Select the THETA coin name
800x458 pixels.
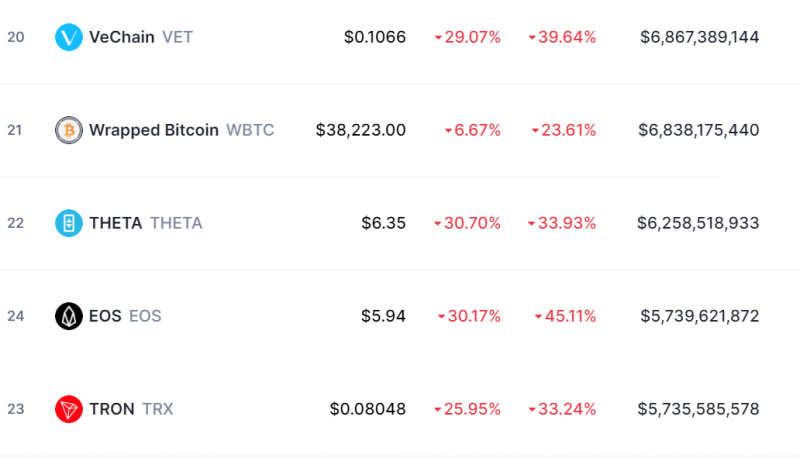click(115, 223)
